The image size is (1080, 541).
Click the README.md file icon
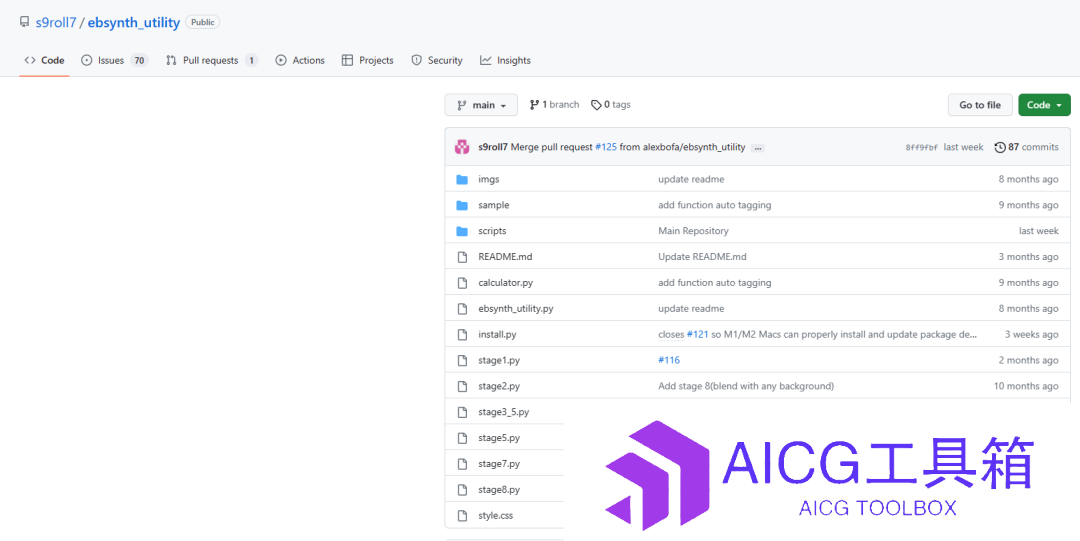(x=462, y=257)
